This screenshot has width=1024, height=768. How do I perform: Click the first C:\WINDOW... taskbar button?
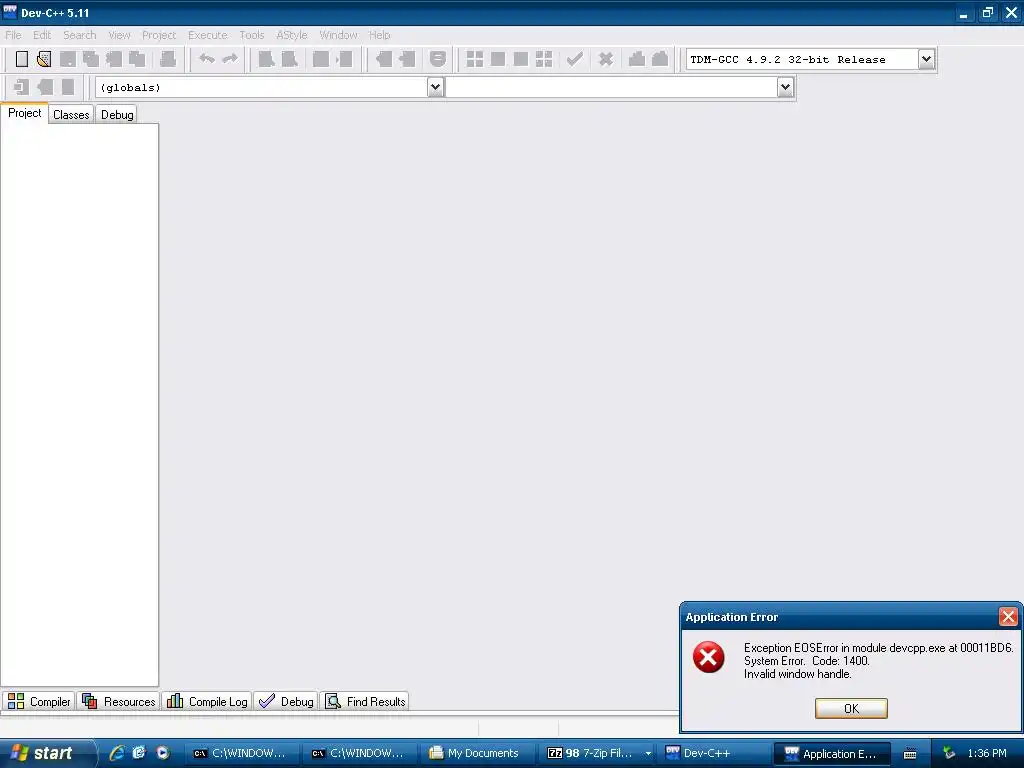click(x=240, y=754)
